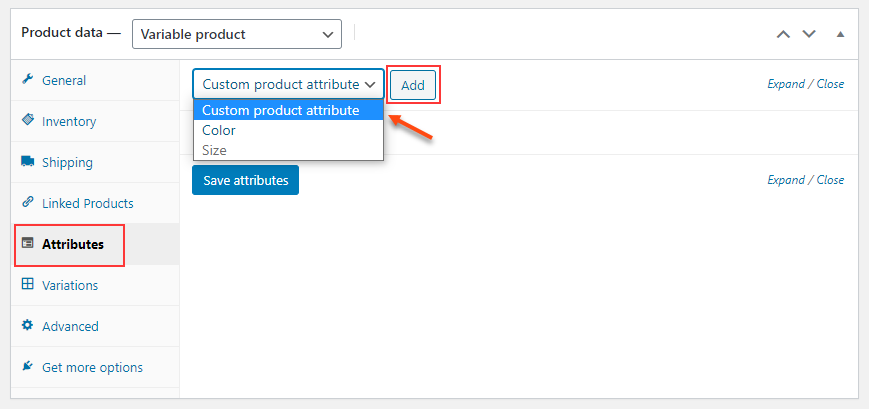Click the Get more options plug icon
The height and width of the screenshot is (409, 869).
(x=27, y=366)
